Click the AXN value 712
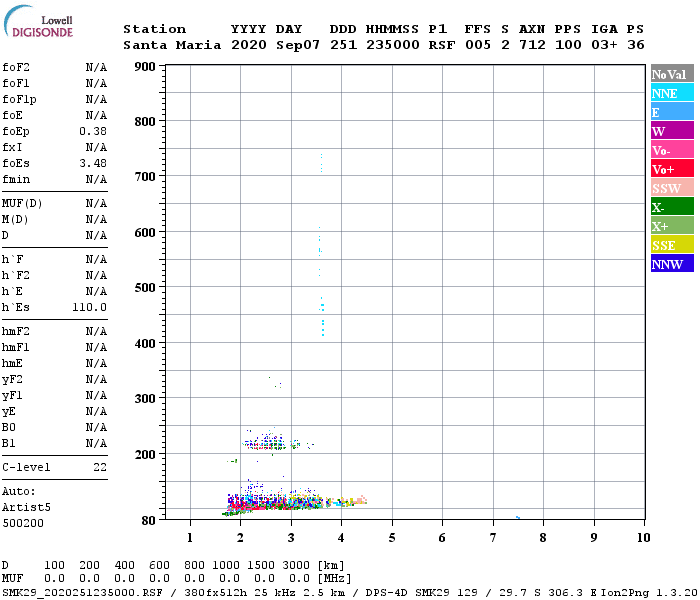This screenshot has height=600, width=700. point(532,45)
